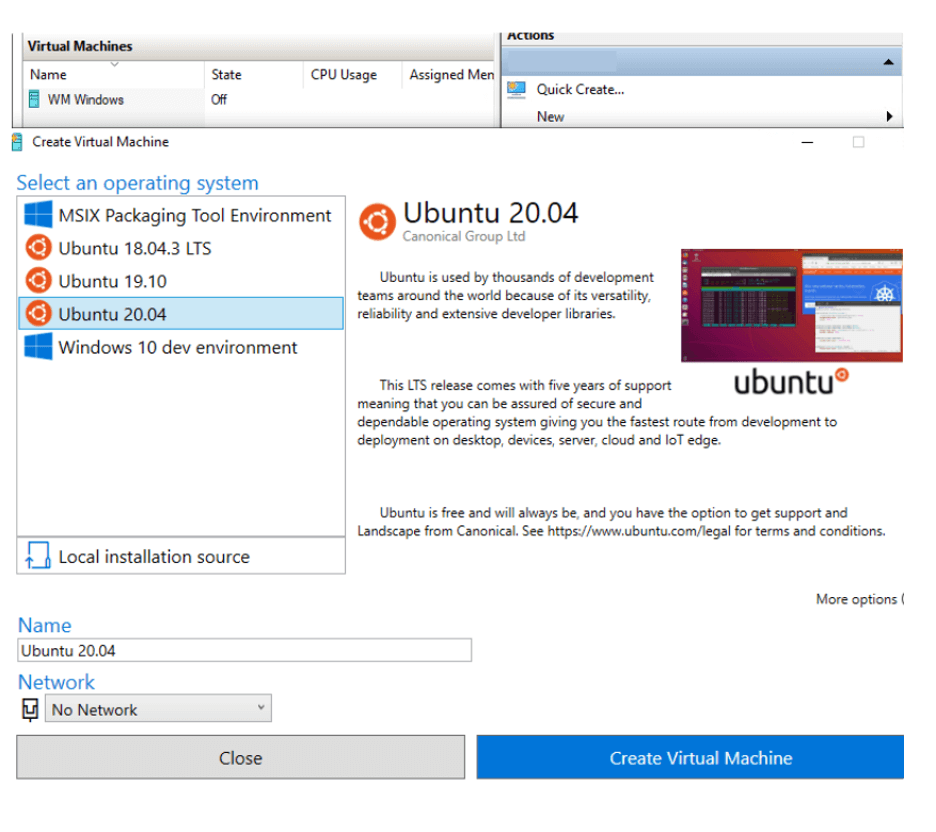Open the New action menu item

(550, 117)
